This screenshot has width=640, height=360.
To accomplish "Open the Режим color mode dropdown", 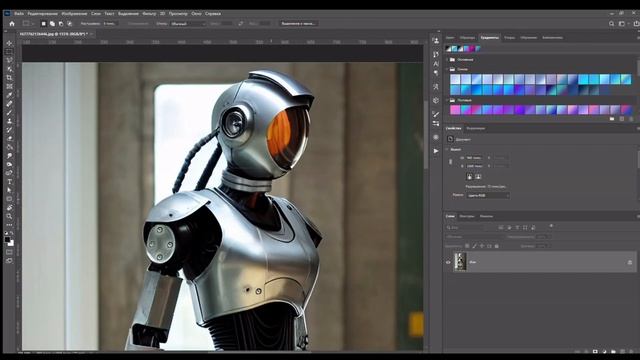I will 488,196.
